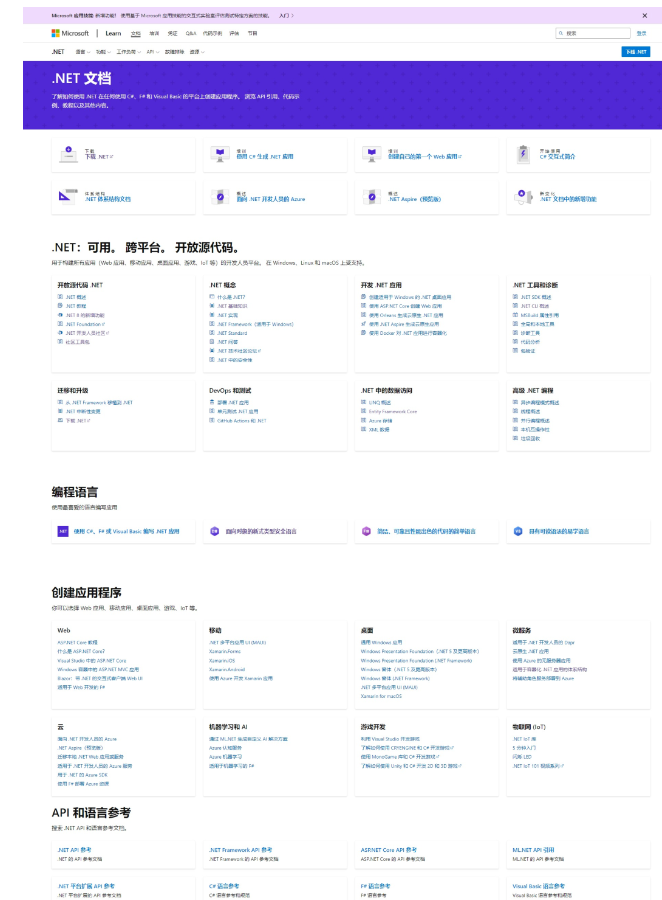
Task: Open the .NET Framework API reference link
Action: coord(241,849)
